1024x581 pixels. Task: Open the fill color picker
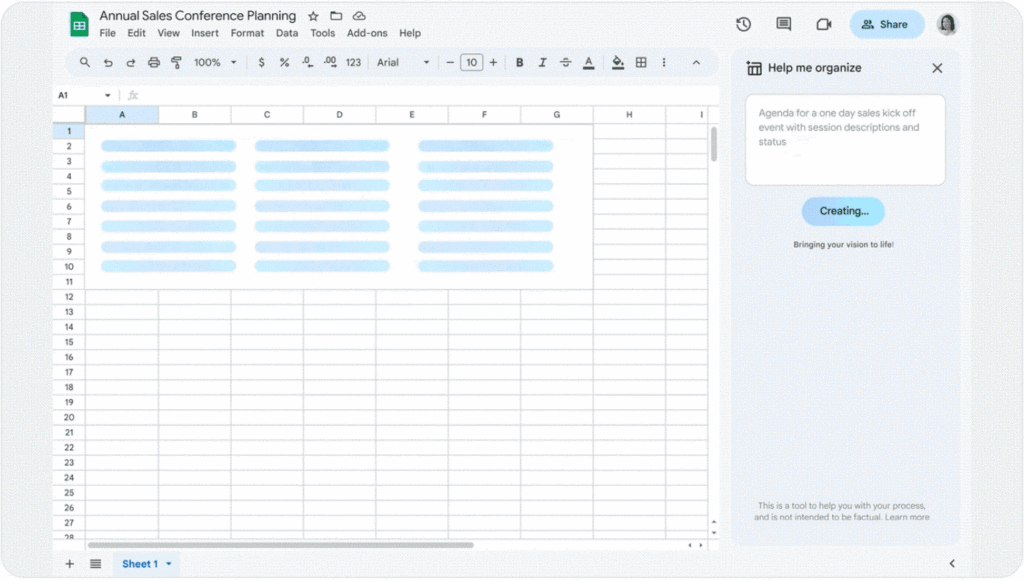coord(617,63)
